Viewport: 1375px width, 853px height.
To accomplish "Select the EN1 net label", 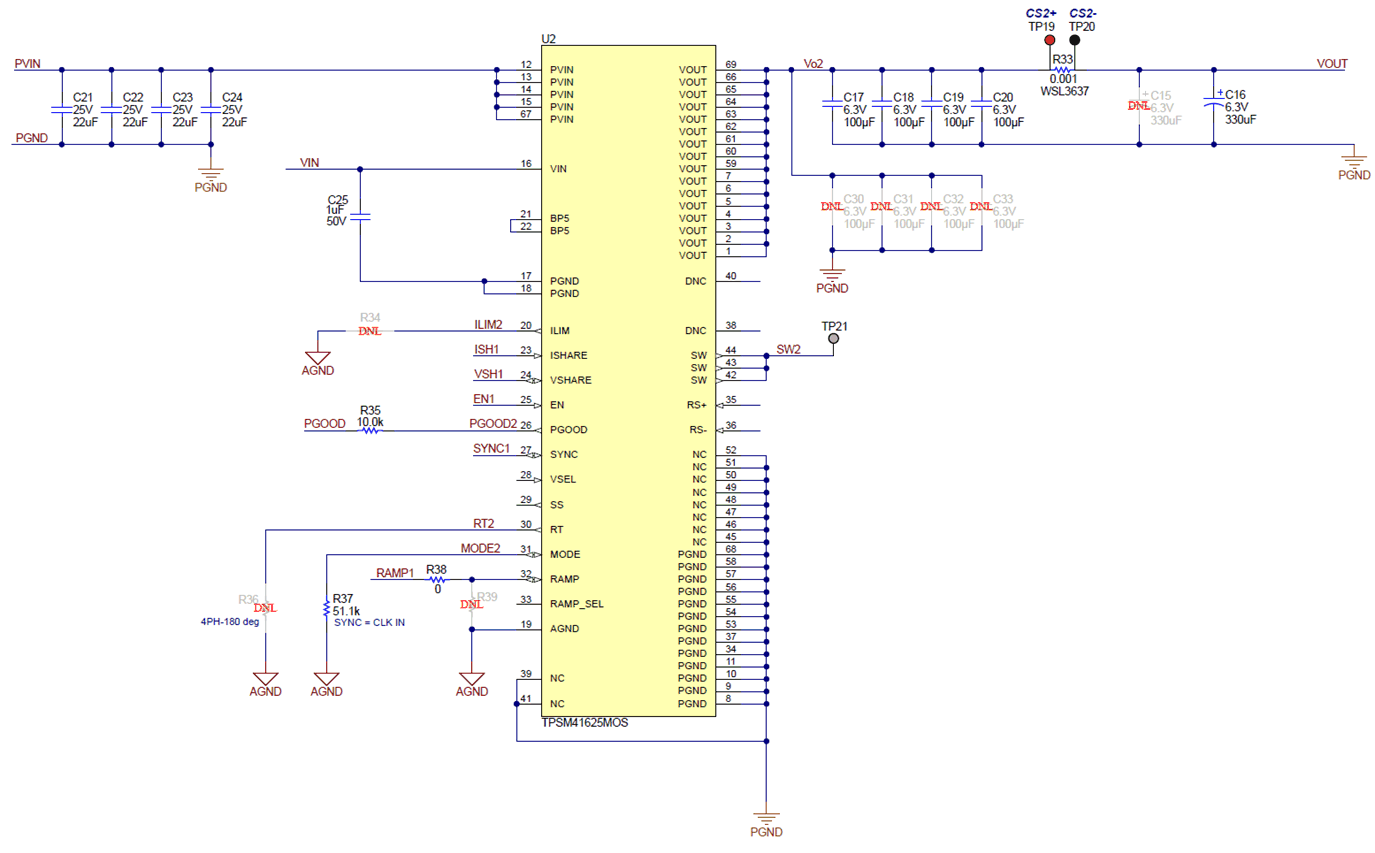I will pos(484,399).
